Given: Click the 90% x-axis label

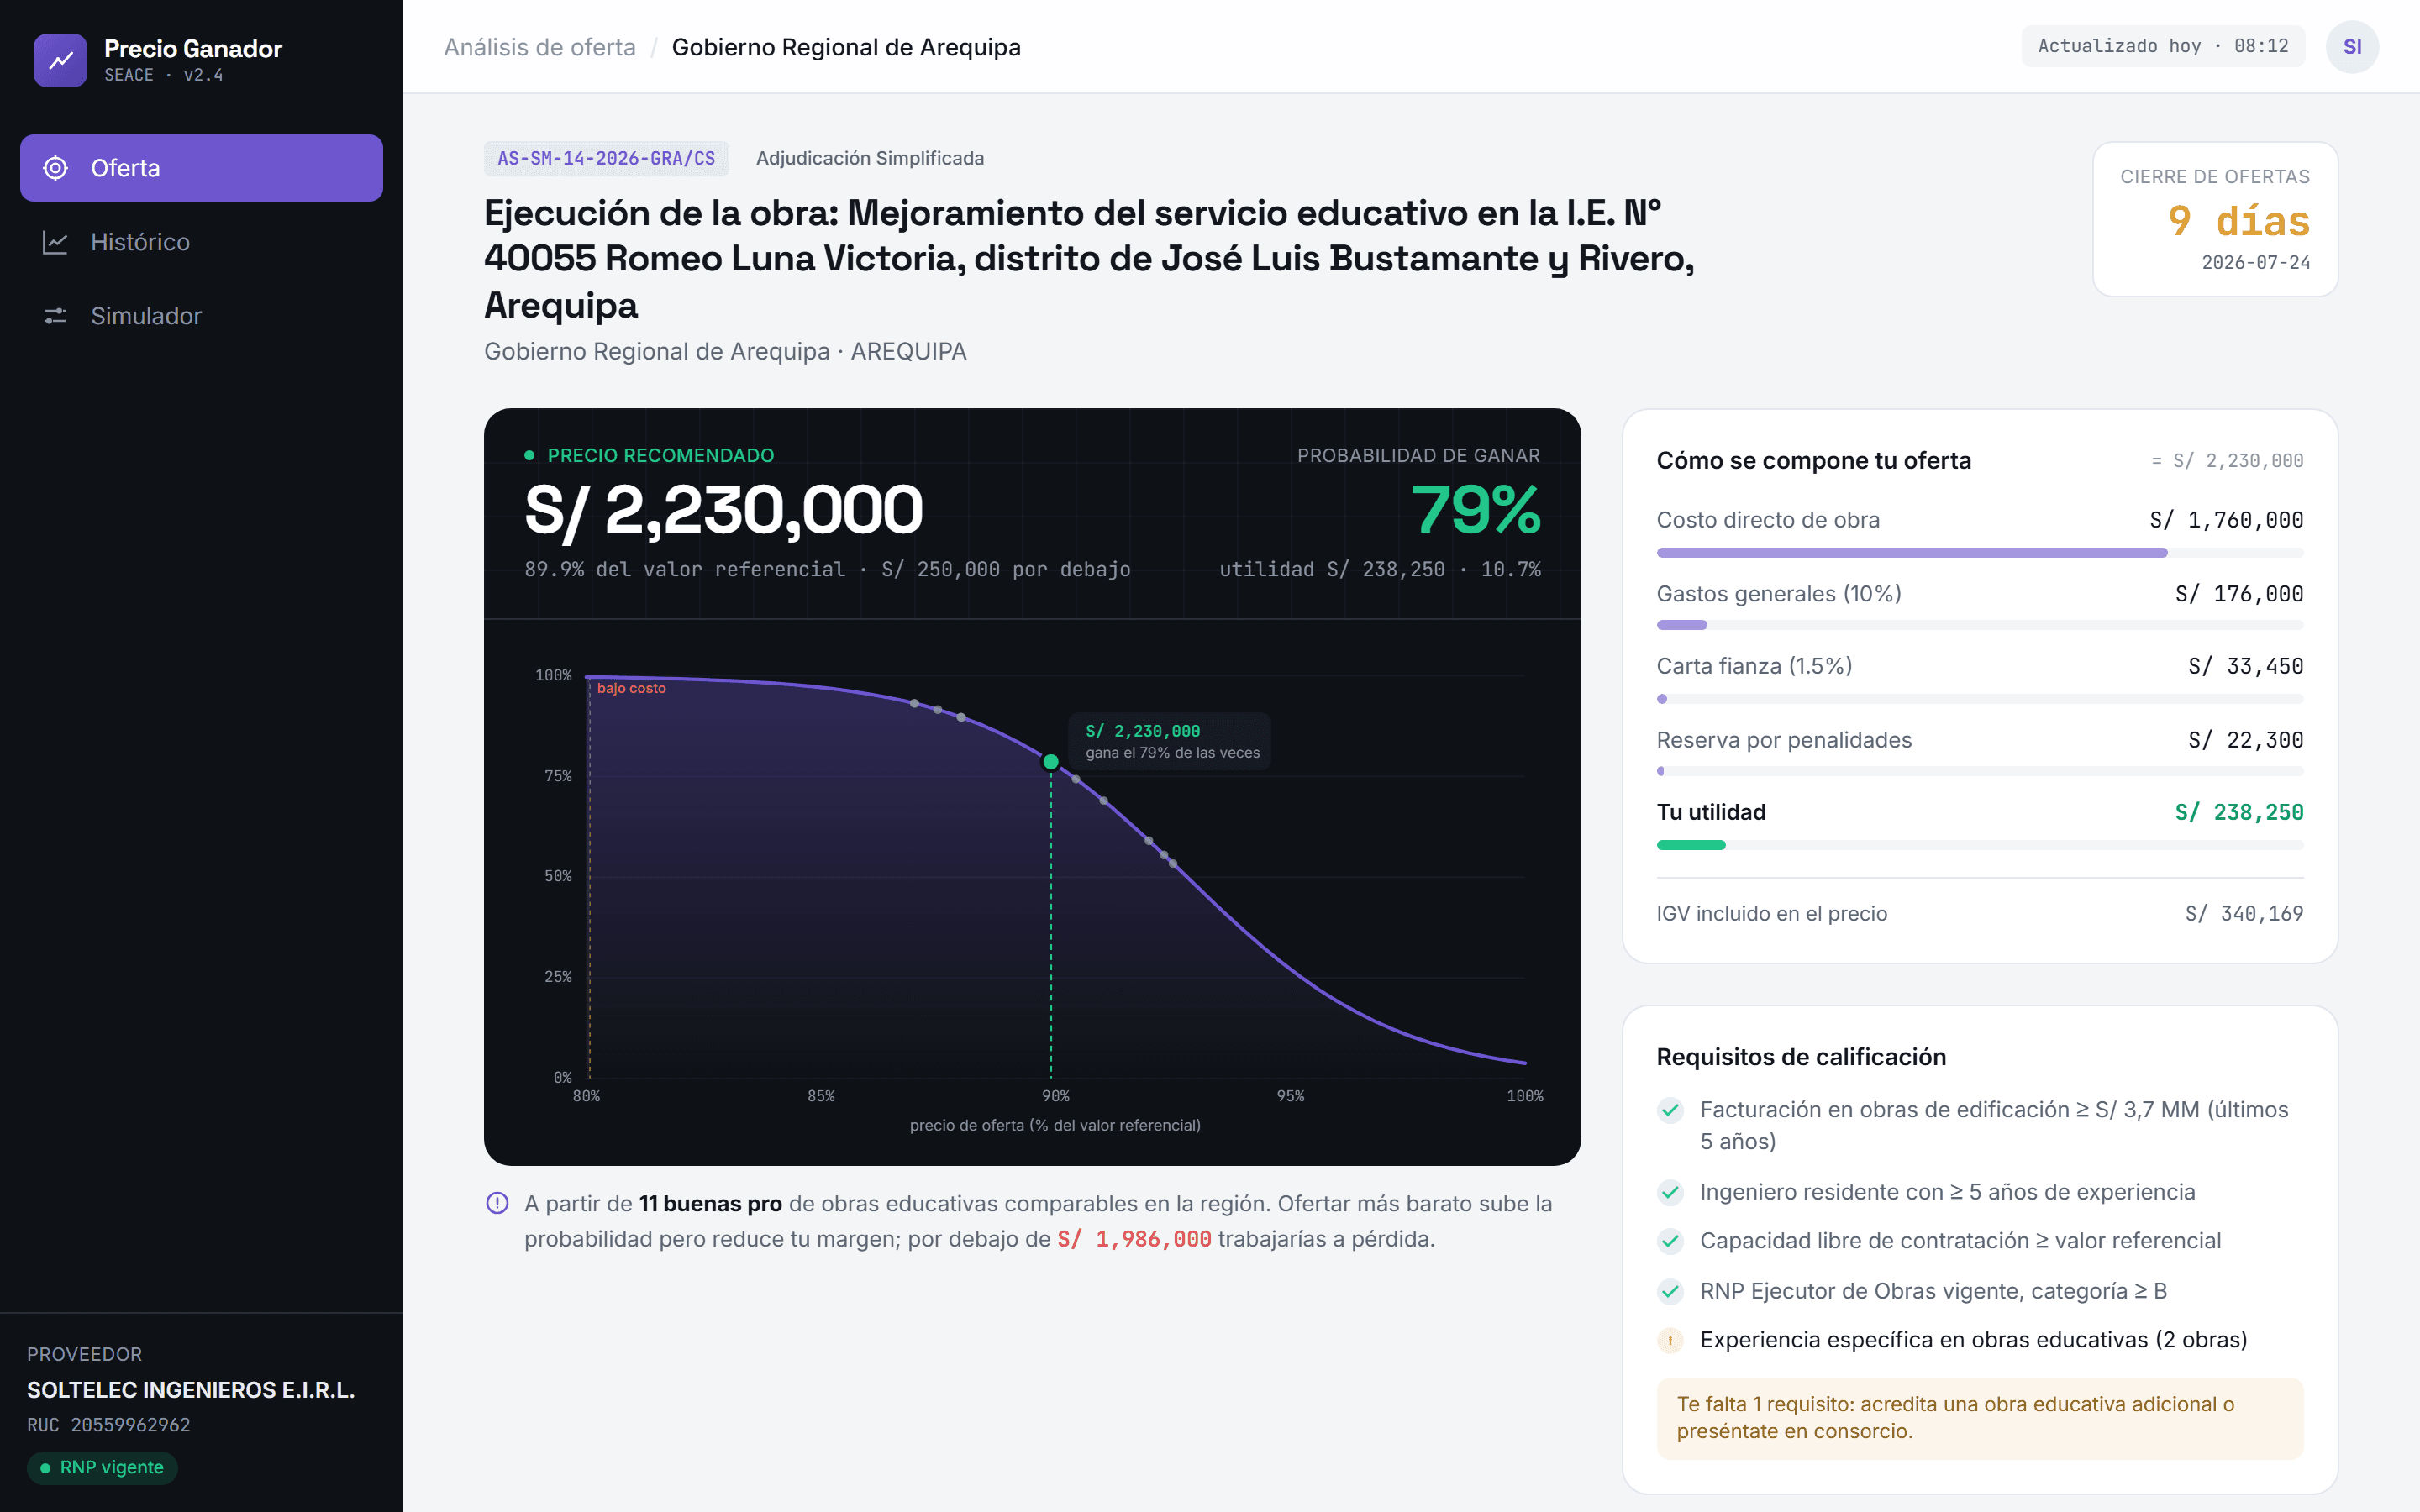Looking at the screenshot, I should coord(1055,1096).
